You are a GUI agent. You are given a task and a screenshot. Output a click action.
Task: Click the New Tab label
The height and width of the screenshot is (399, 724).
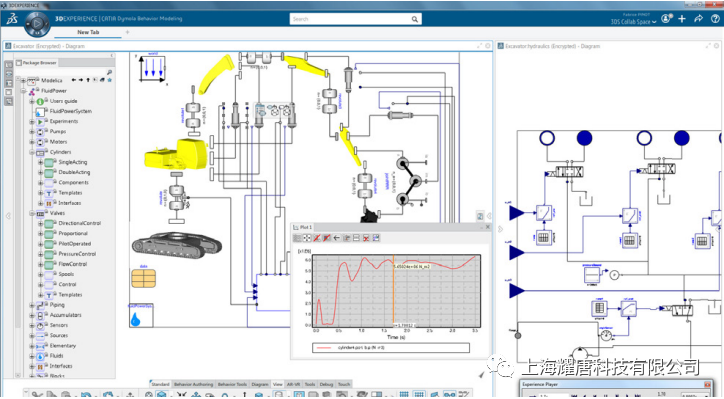88,32
